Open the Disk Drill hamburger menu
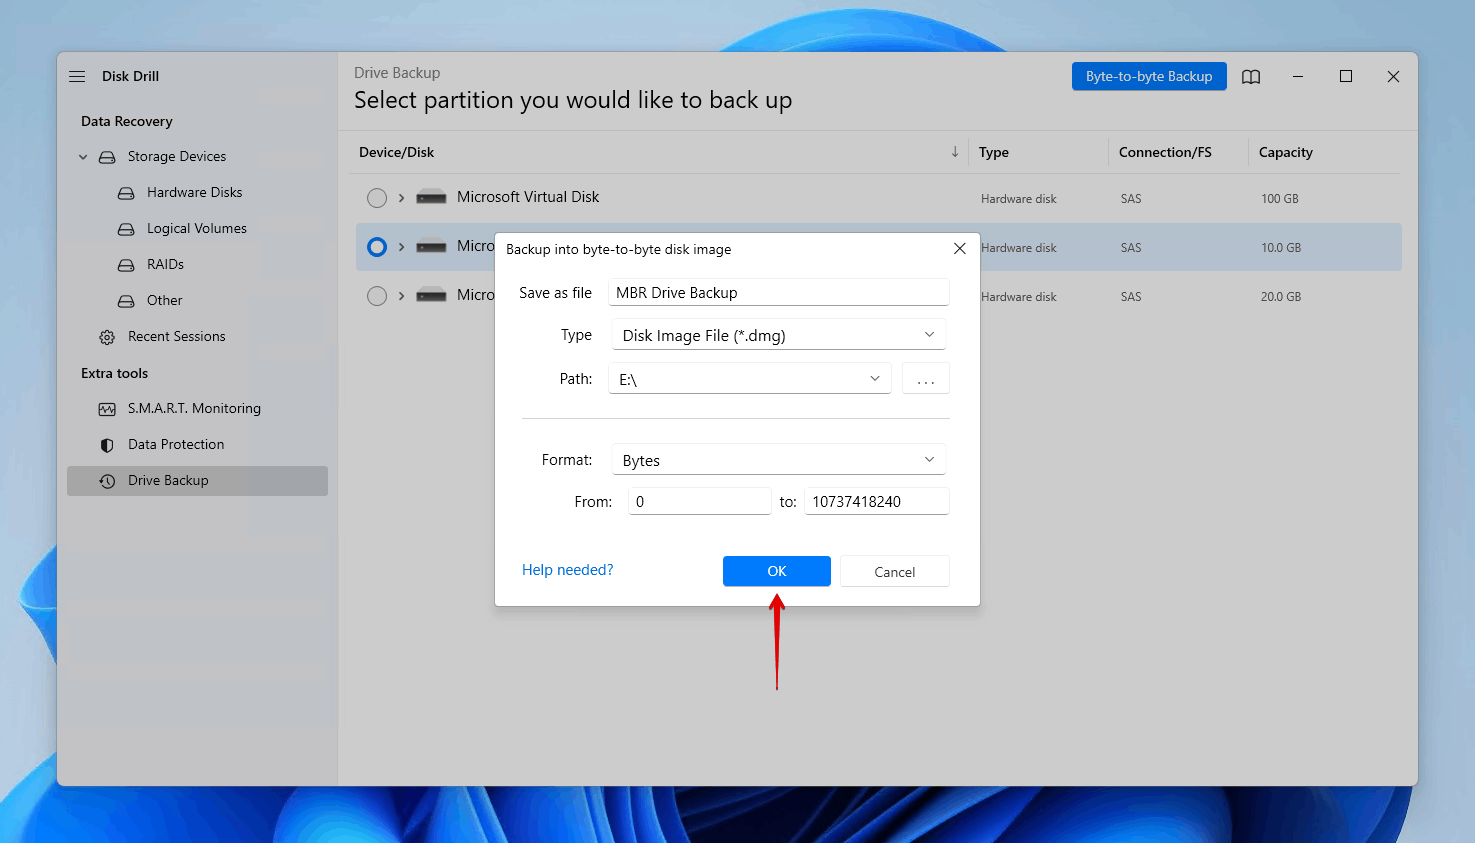 [x=77, y=76]
